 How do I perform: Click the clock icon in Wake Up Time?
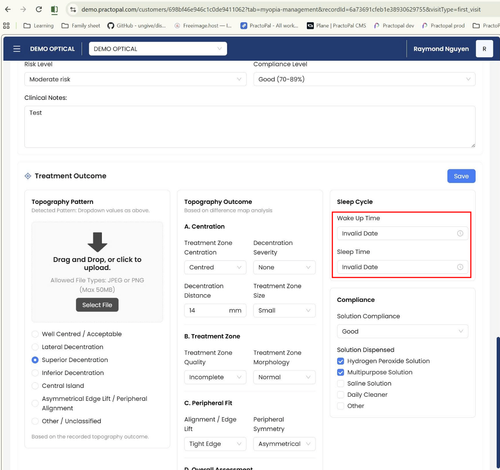[x=460, y=233]
